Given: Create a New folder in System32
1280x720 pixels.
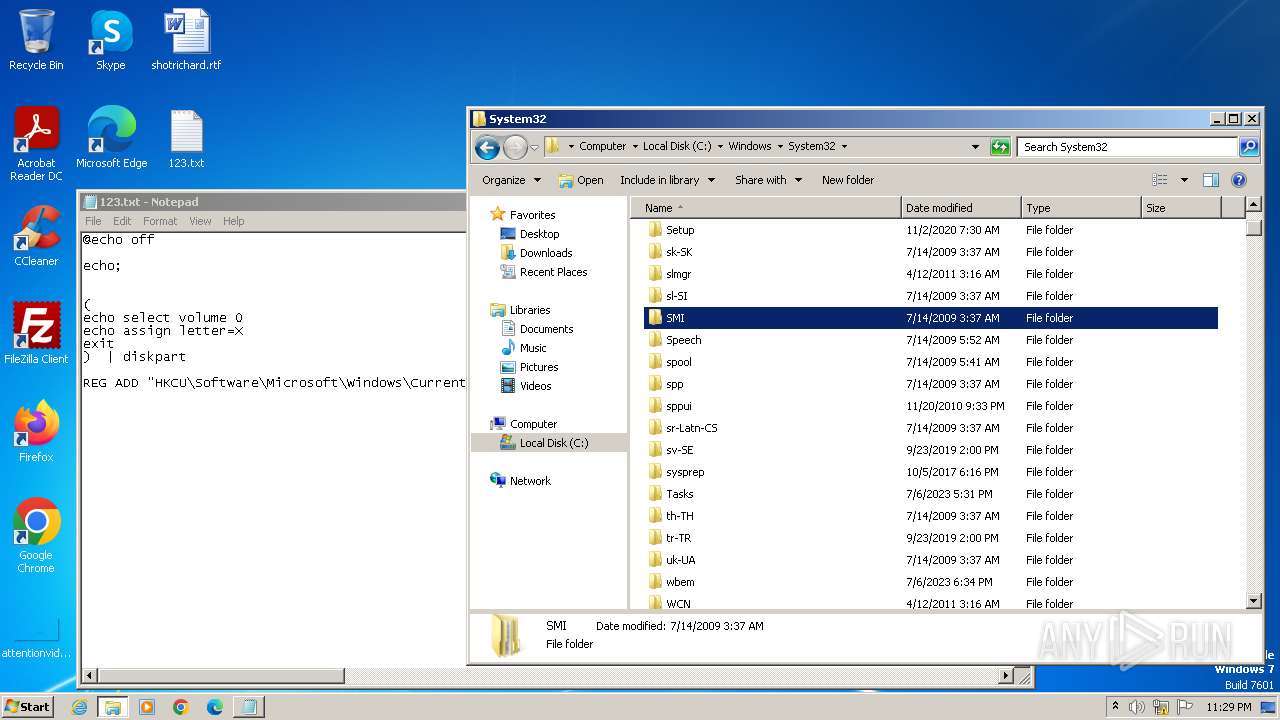Looking at the screenshot, I should pyautogui.click(x=848, y=180).
